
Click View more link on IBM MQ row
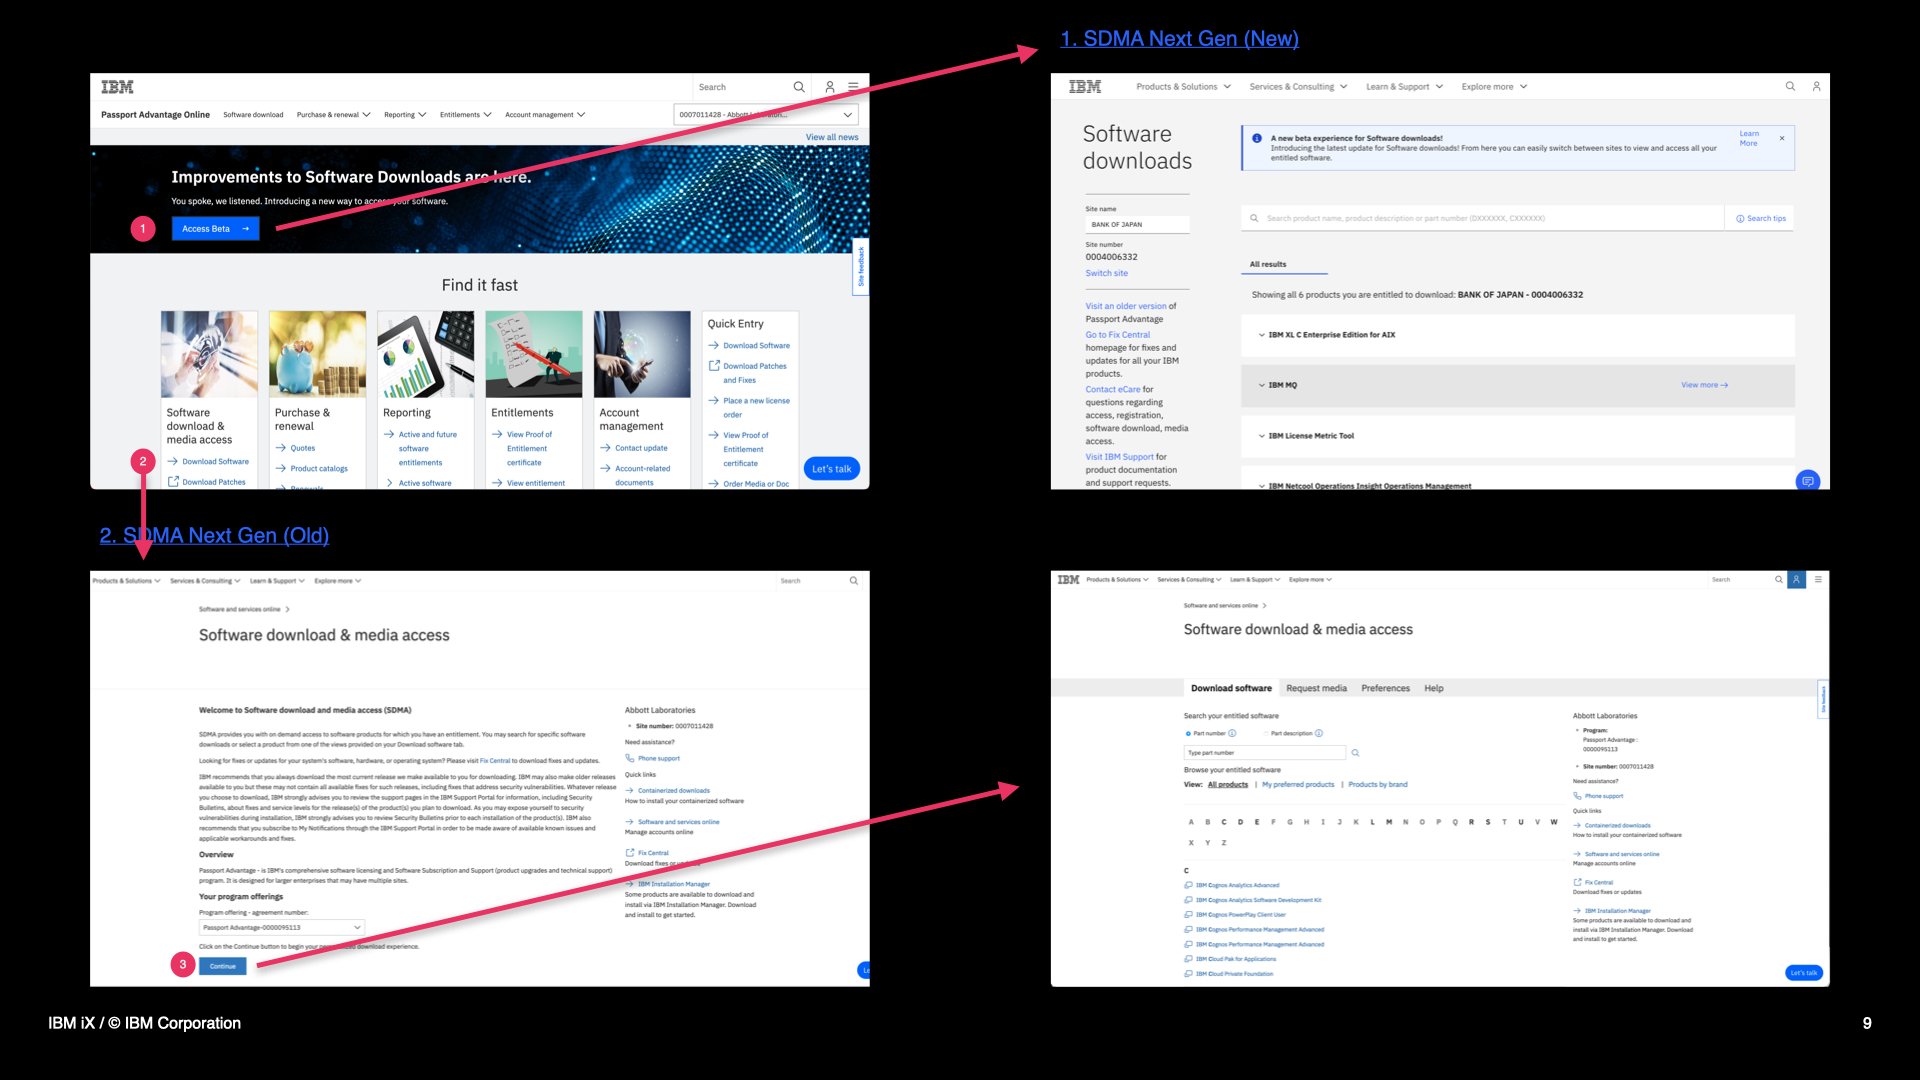click(x=1704, y=385)
